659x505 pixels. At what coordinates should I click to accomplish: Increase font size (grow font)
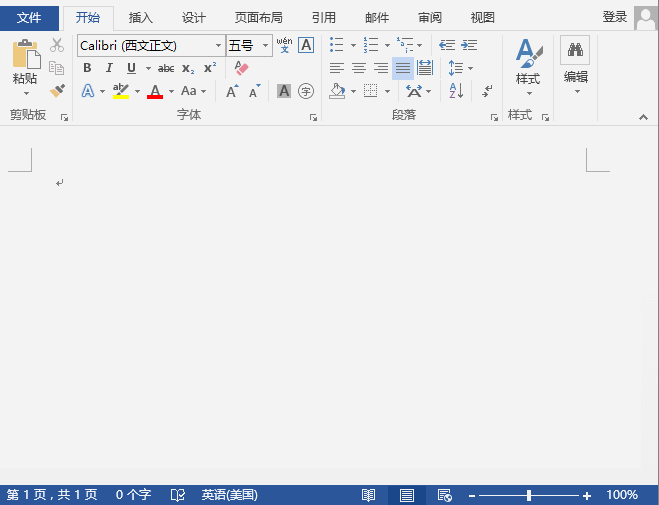coord(232,91)
